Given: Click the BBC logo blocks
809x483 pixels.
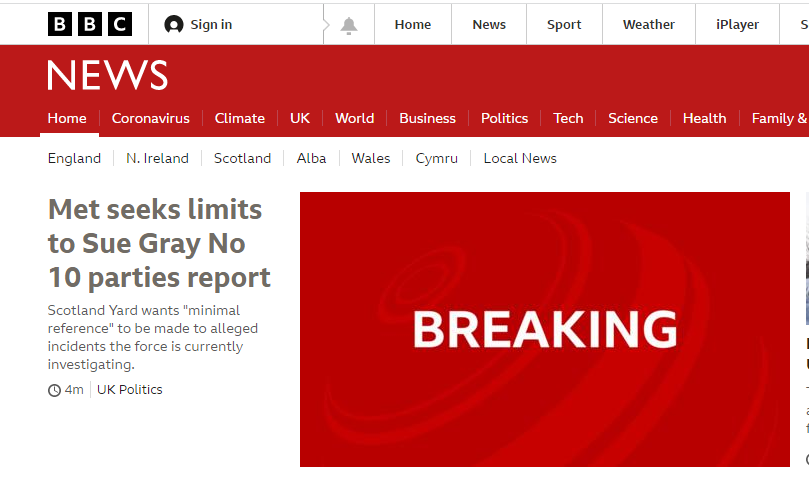Looking at the screenshot, I should click(x=89, y=24).
